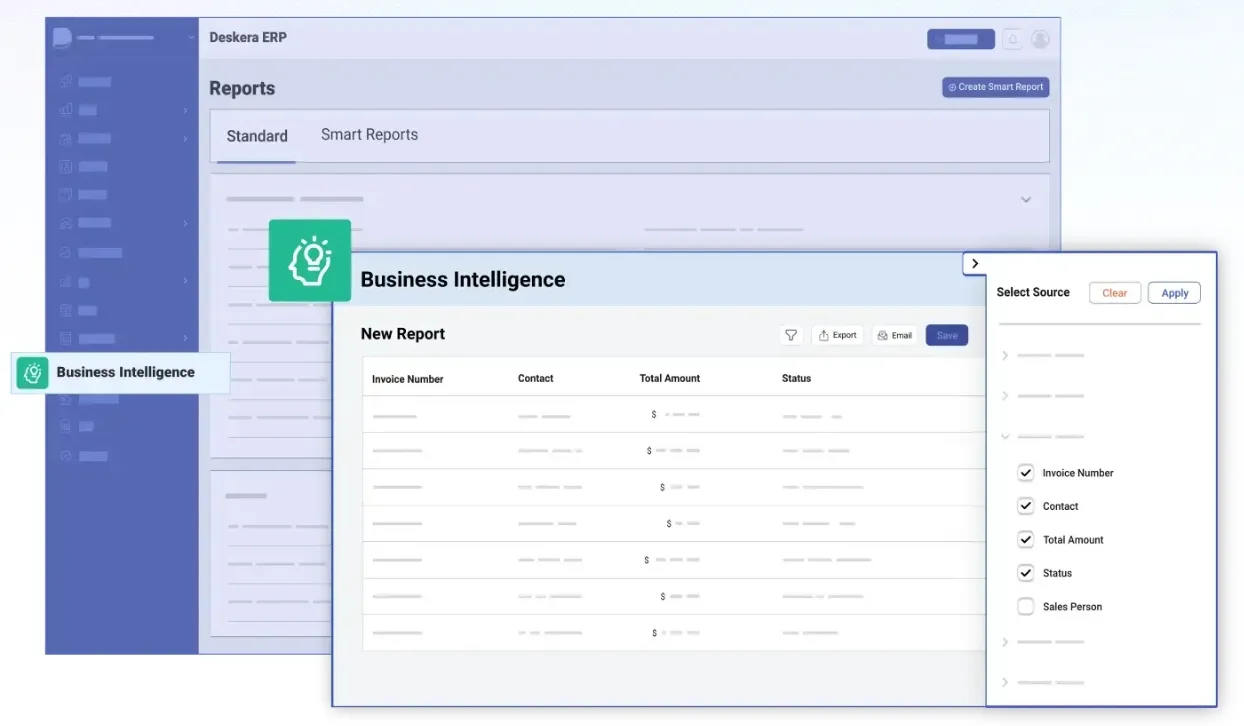Click Create Smart Report
The width and height of the screenshot is (1244, 726).
995,87
